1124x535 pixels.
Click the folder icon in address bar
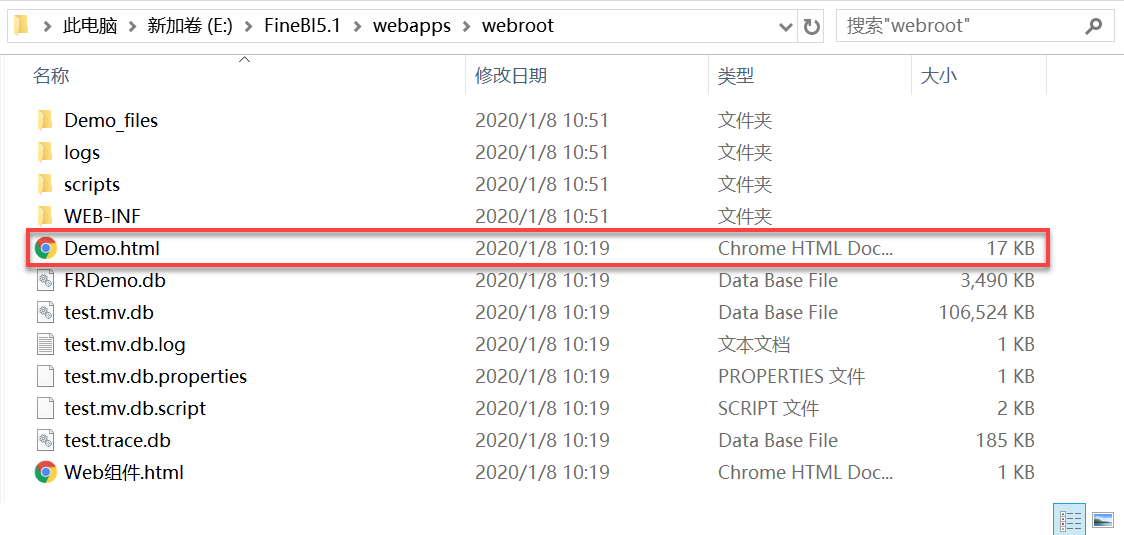click(22, 26)
